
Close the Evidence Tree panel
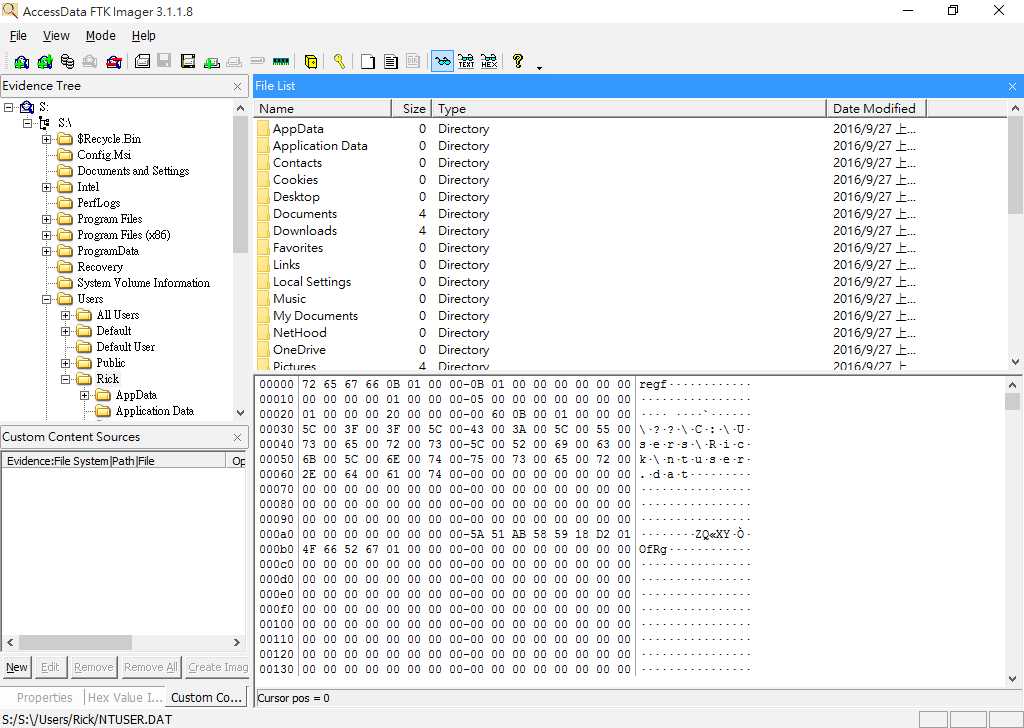pos(238,86)
